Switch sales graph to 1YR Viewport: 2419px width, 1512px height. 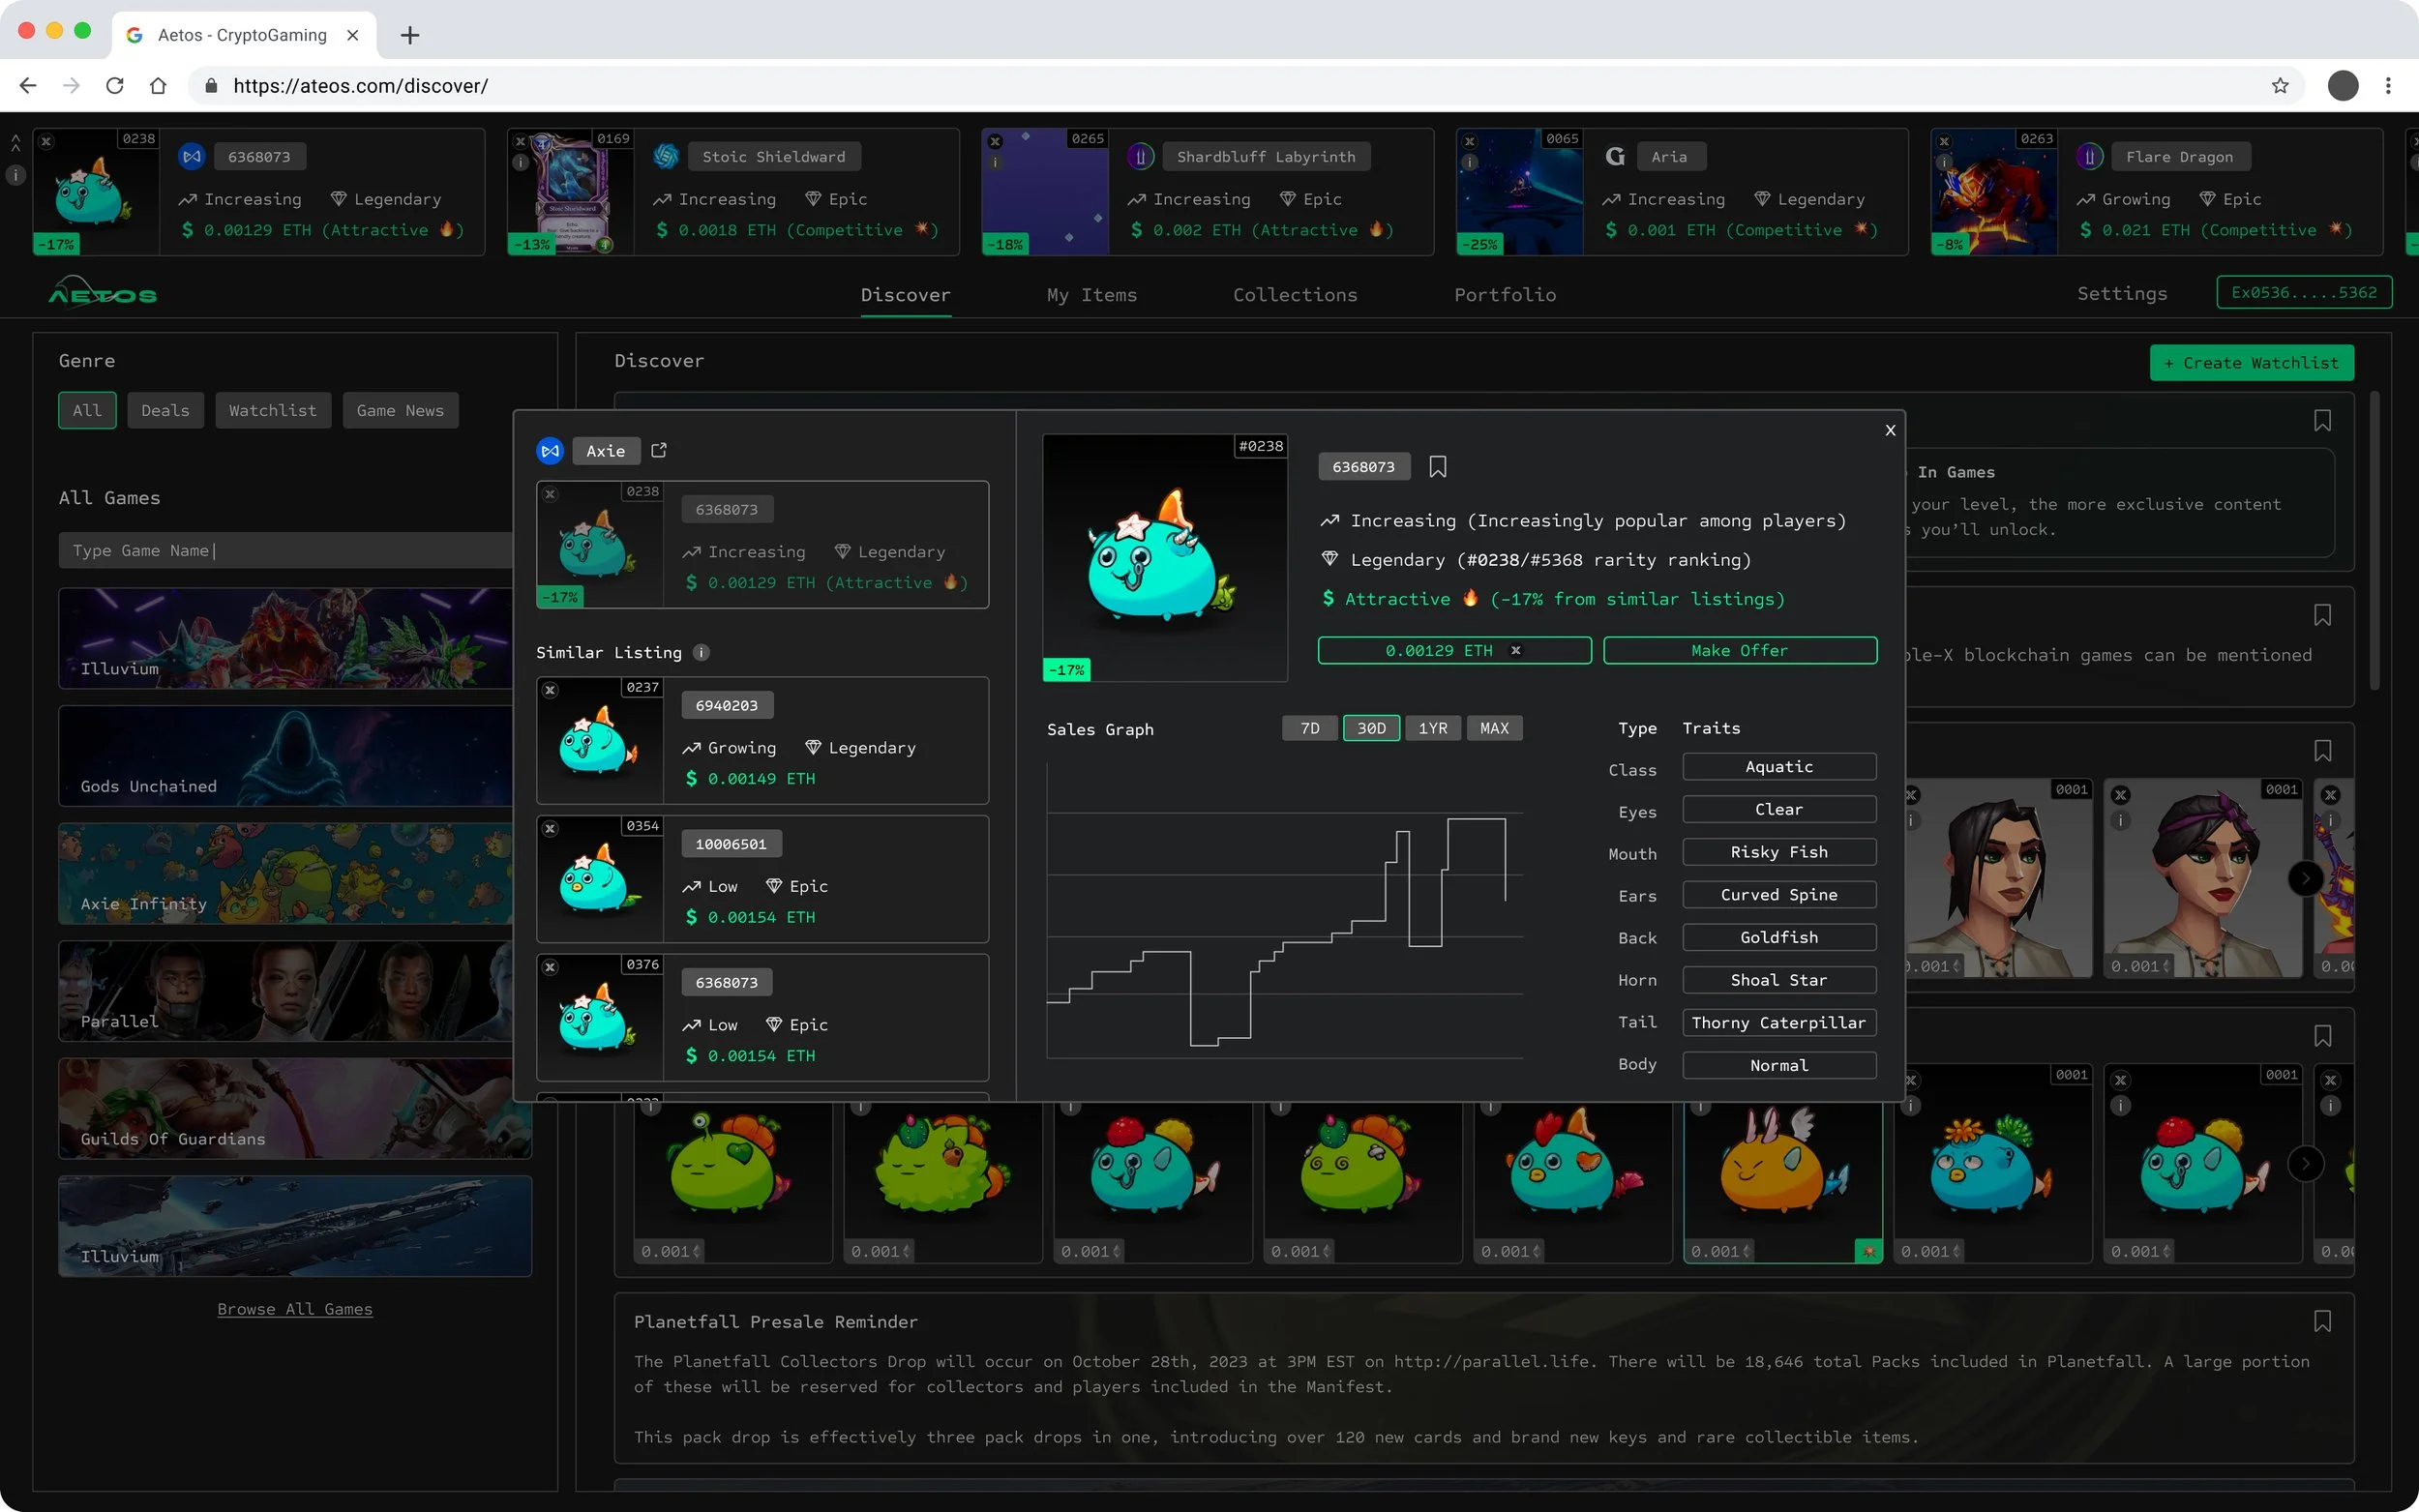[1432, 728]
